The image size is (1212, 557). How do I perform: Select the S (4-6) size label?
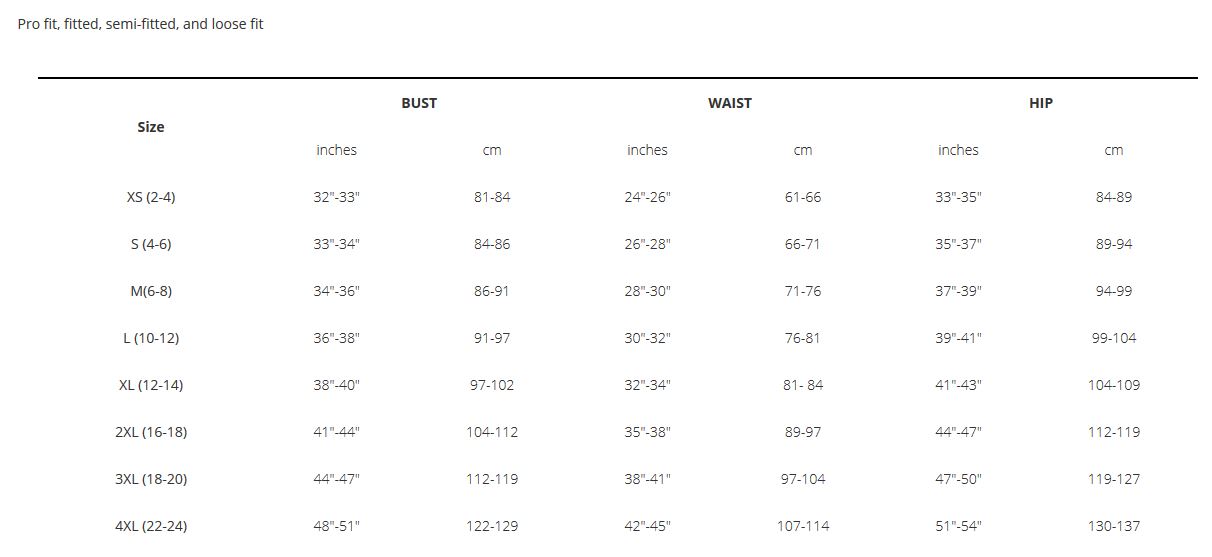click(151, 244)
